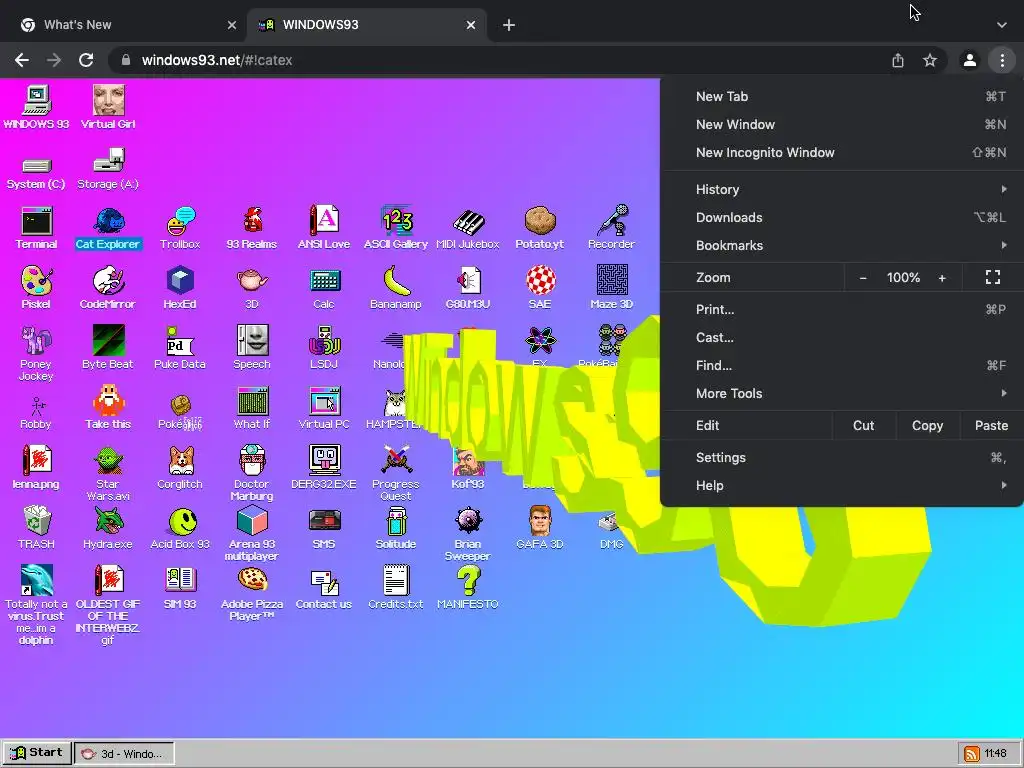Open the ANSI Love icon

click(x=324, y=227)
